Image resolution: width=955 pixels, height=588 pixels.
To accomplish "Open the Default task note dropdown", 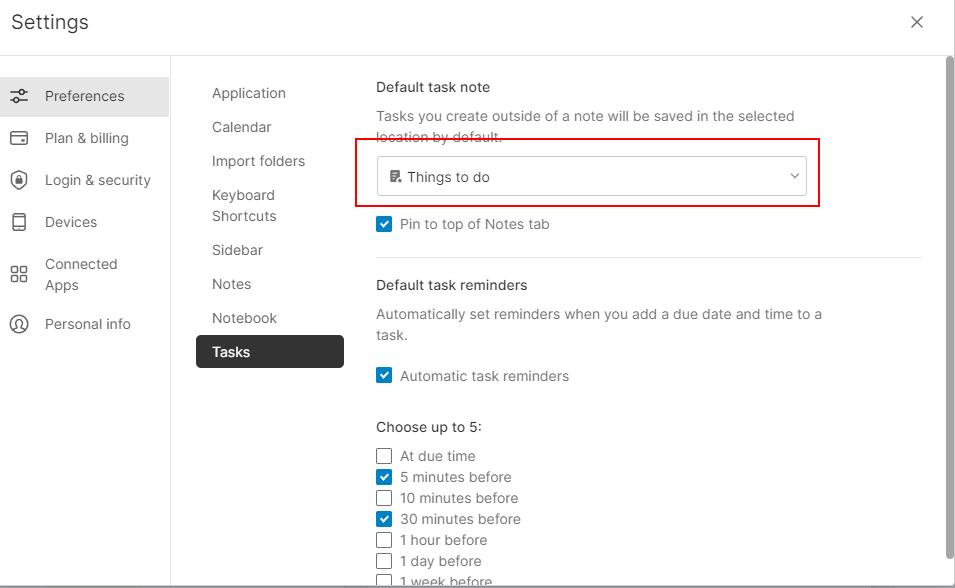I will (592, 177).
